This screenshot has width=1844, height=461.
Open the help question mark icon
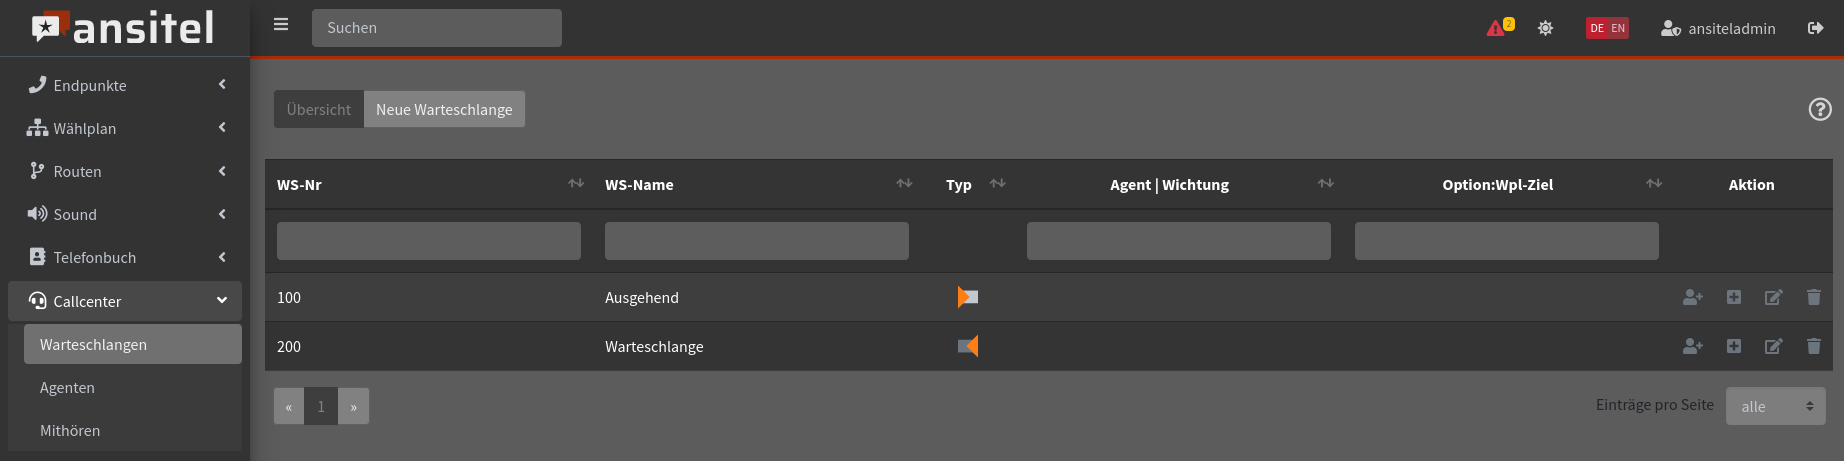(x=1820, y=109)
